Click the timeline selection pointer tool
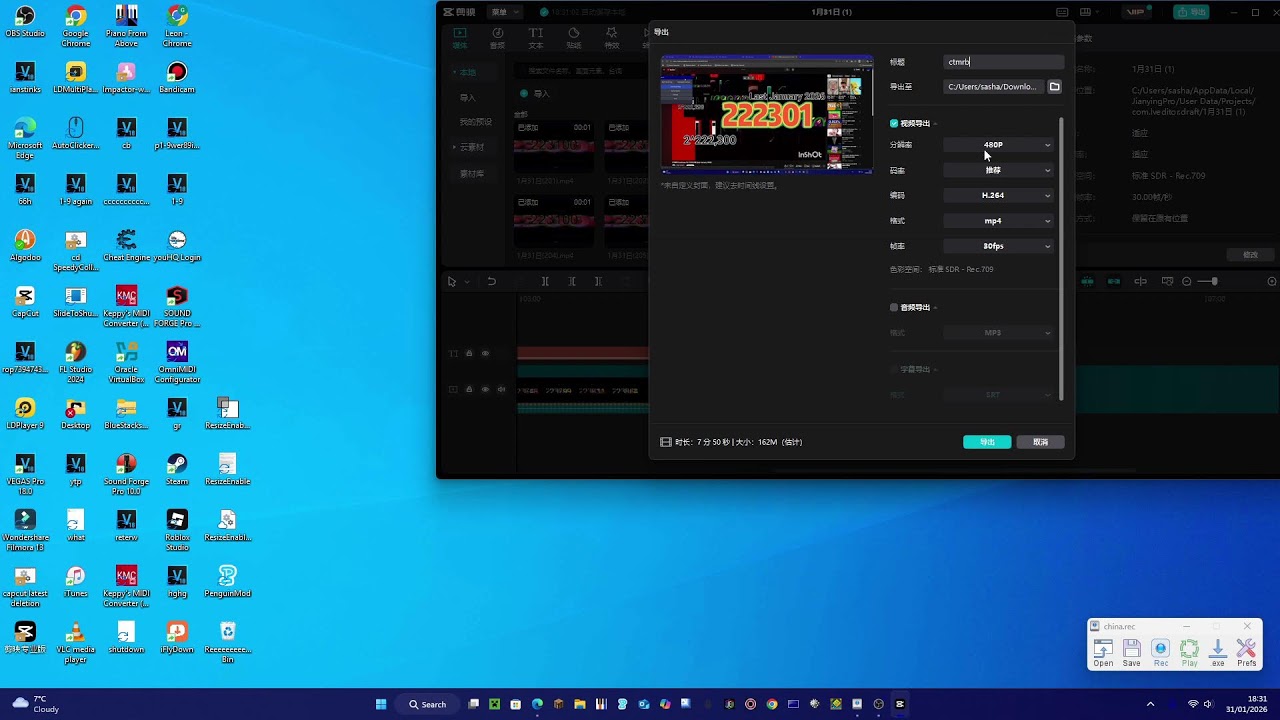 [452, 282]
